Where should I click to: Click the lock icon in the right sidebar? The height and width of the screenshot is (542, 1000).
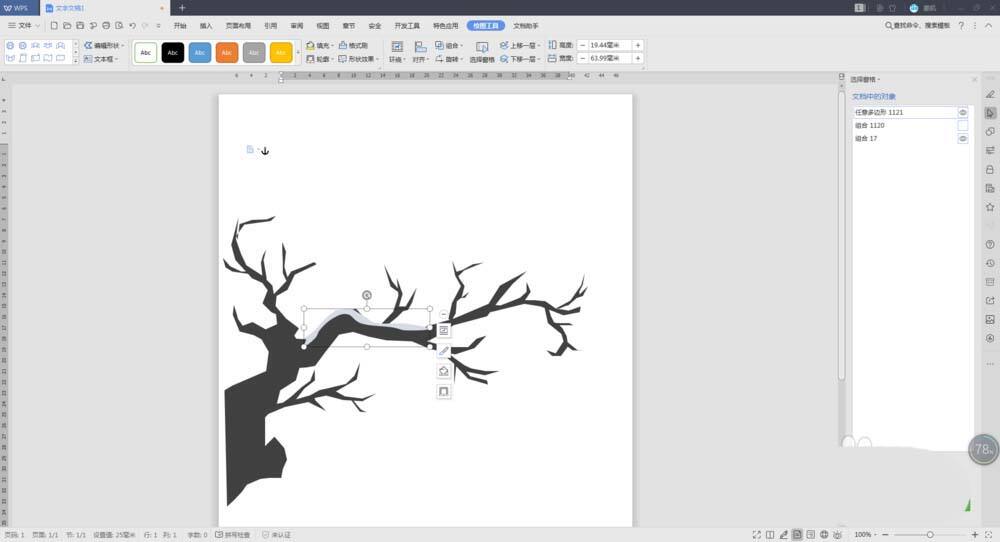[990, 169]
